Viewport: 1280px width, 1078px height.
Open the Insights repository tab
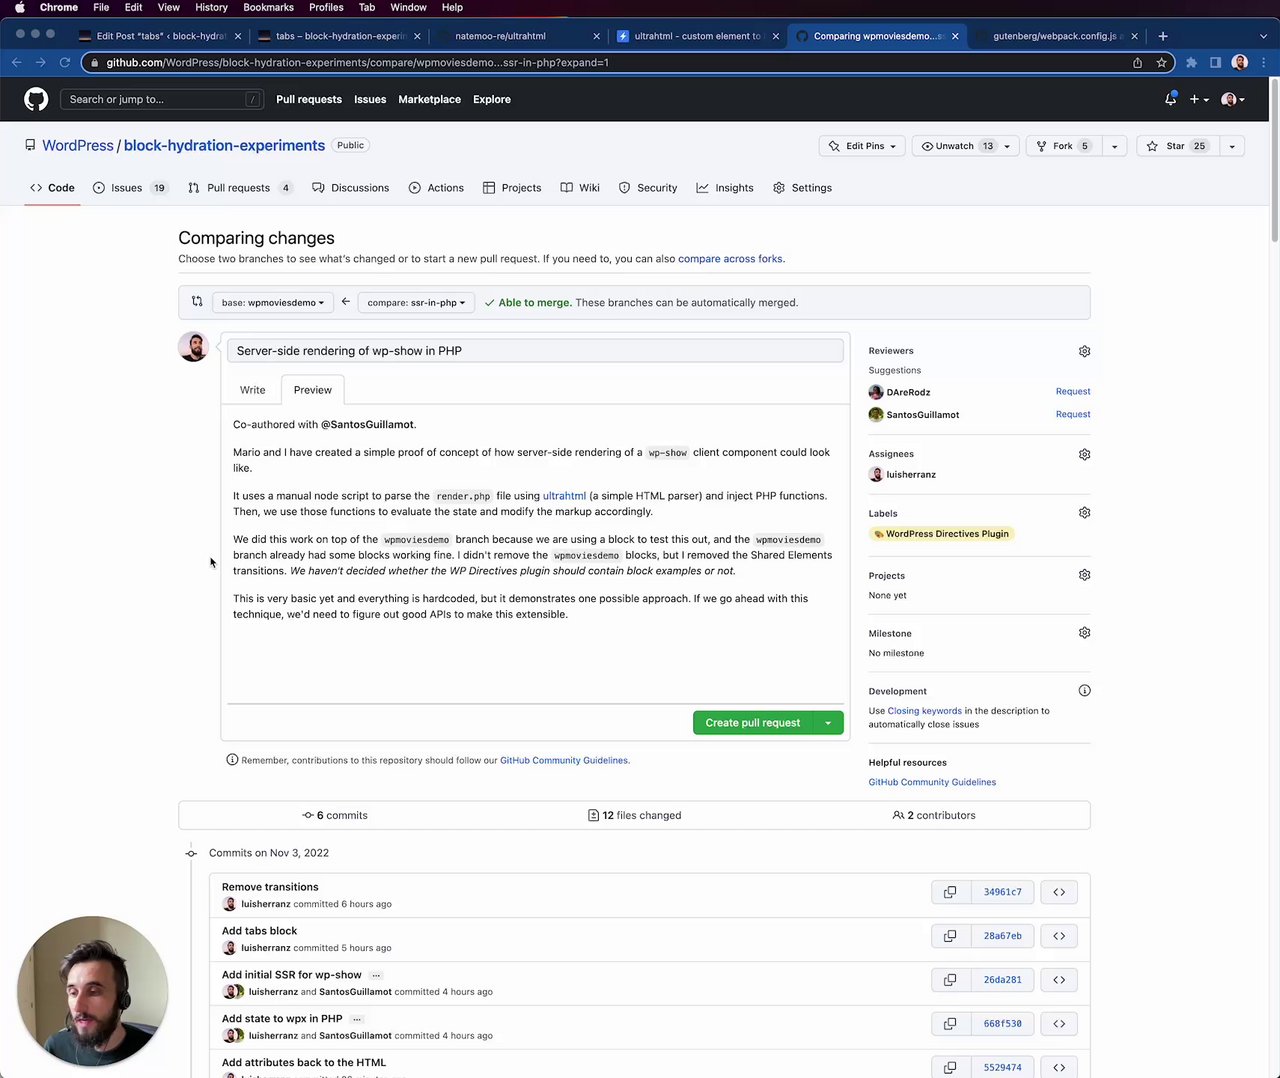click(725, 188)
